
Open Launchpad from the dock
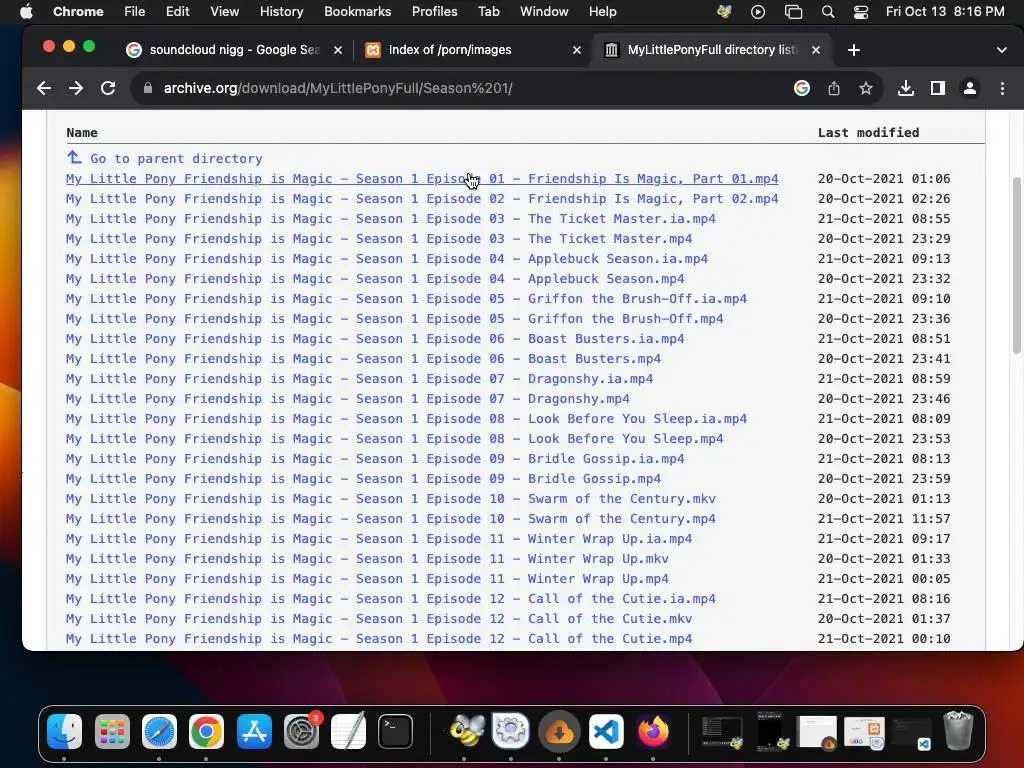coord(112,731)
